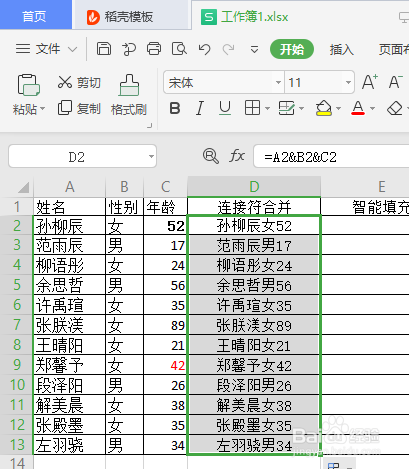
Task: Click cell with 连接符合并
Action: tap(254, 207)
